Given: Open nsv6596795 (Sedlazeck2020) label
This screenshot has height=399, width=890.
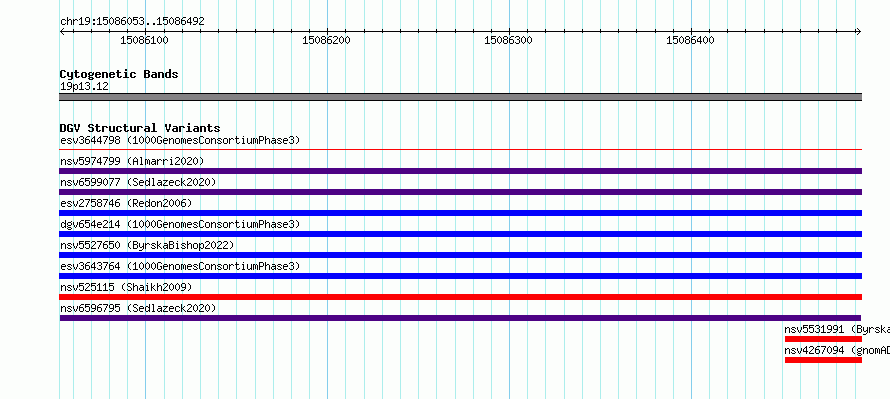Looking at the screenshot, I should [x=138, y=308].
